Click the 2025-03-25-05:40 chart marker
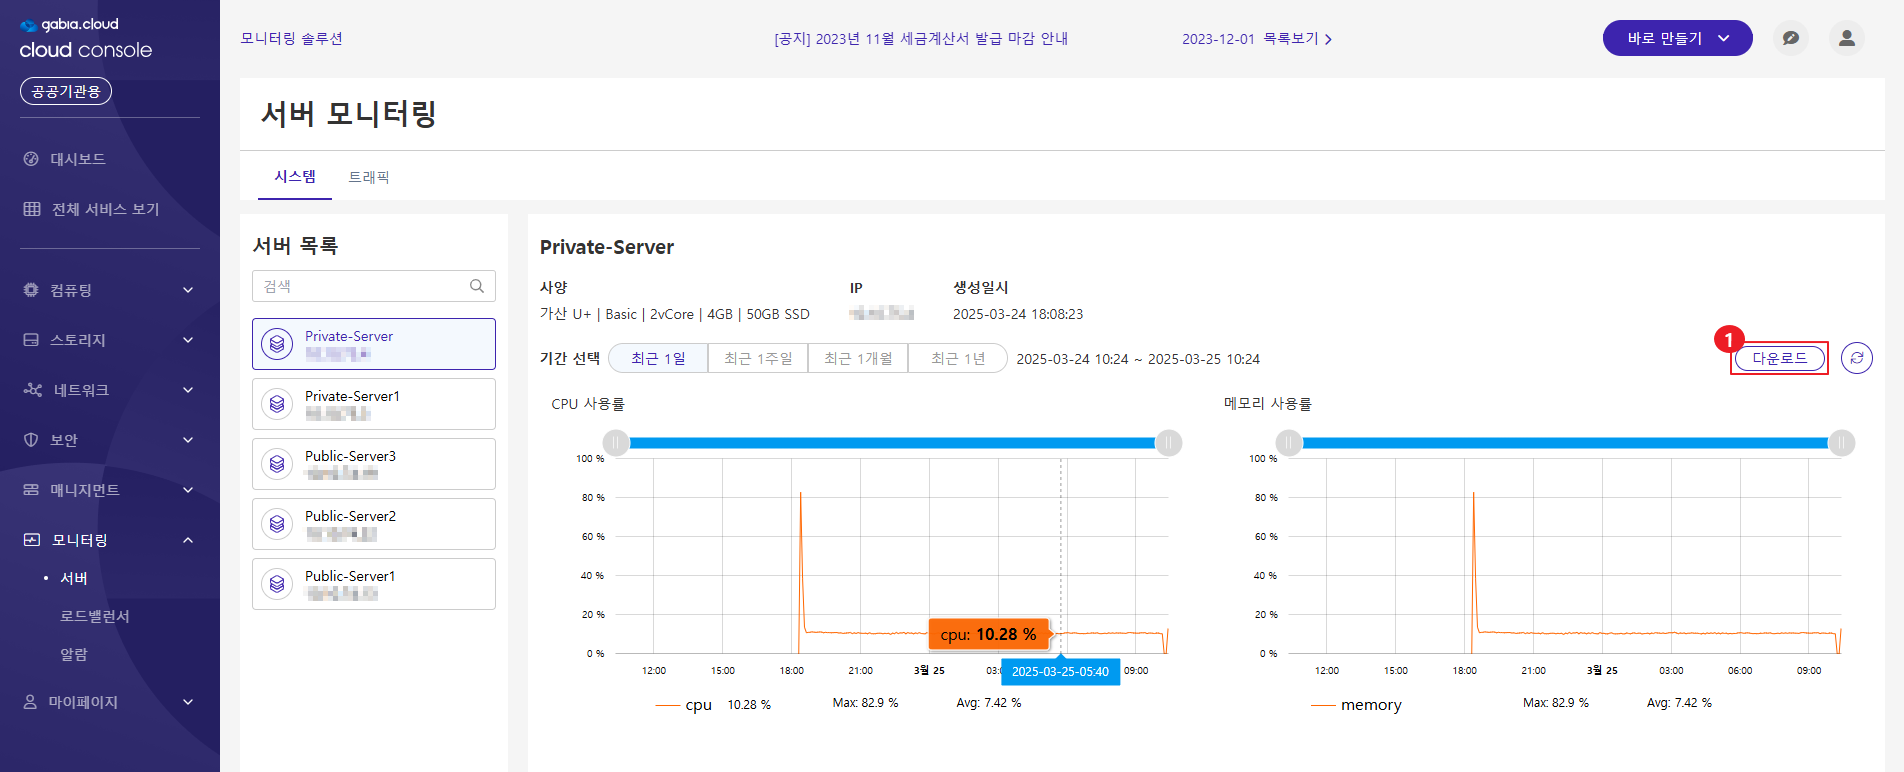The image size is (1904, 772). point(1060,671)
